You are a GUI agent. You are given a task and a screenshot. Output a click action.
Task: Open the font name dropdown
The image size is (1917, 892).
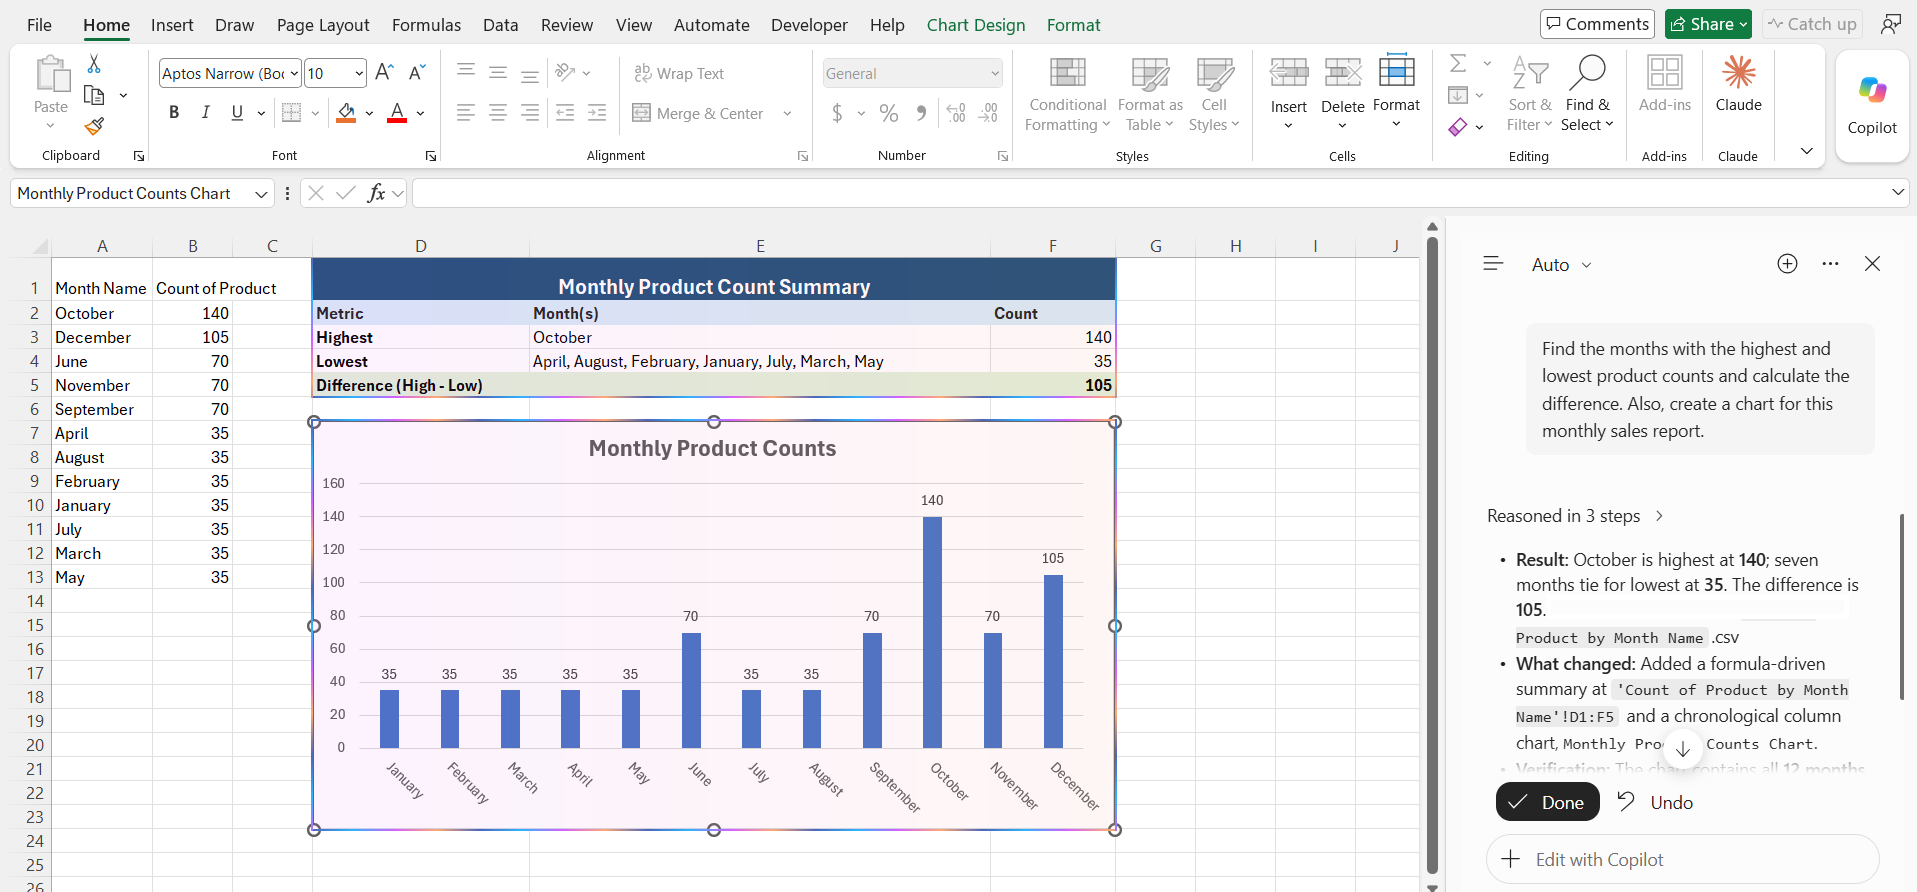pos(294,73)
